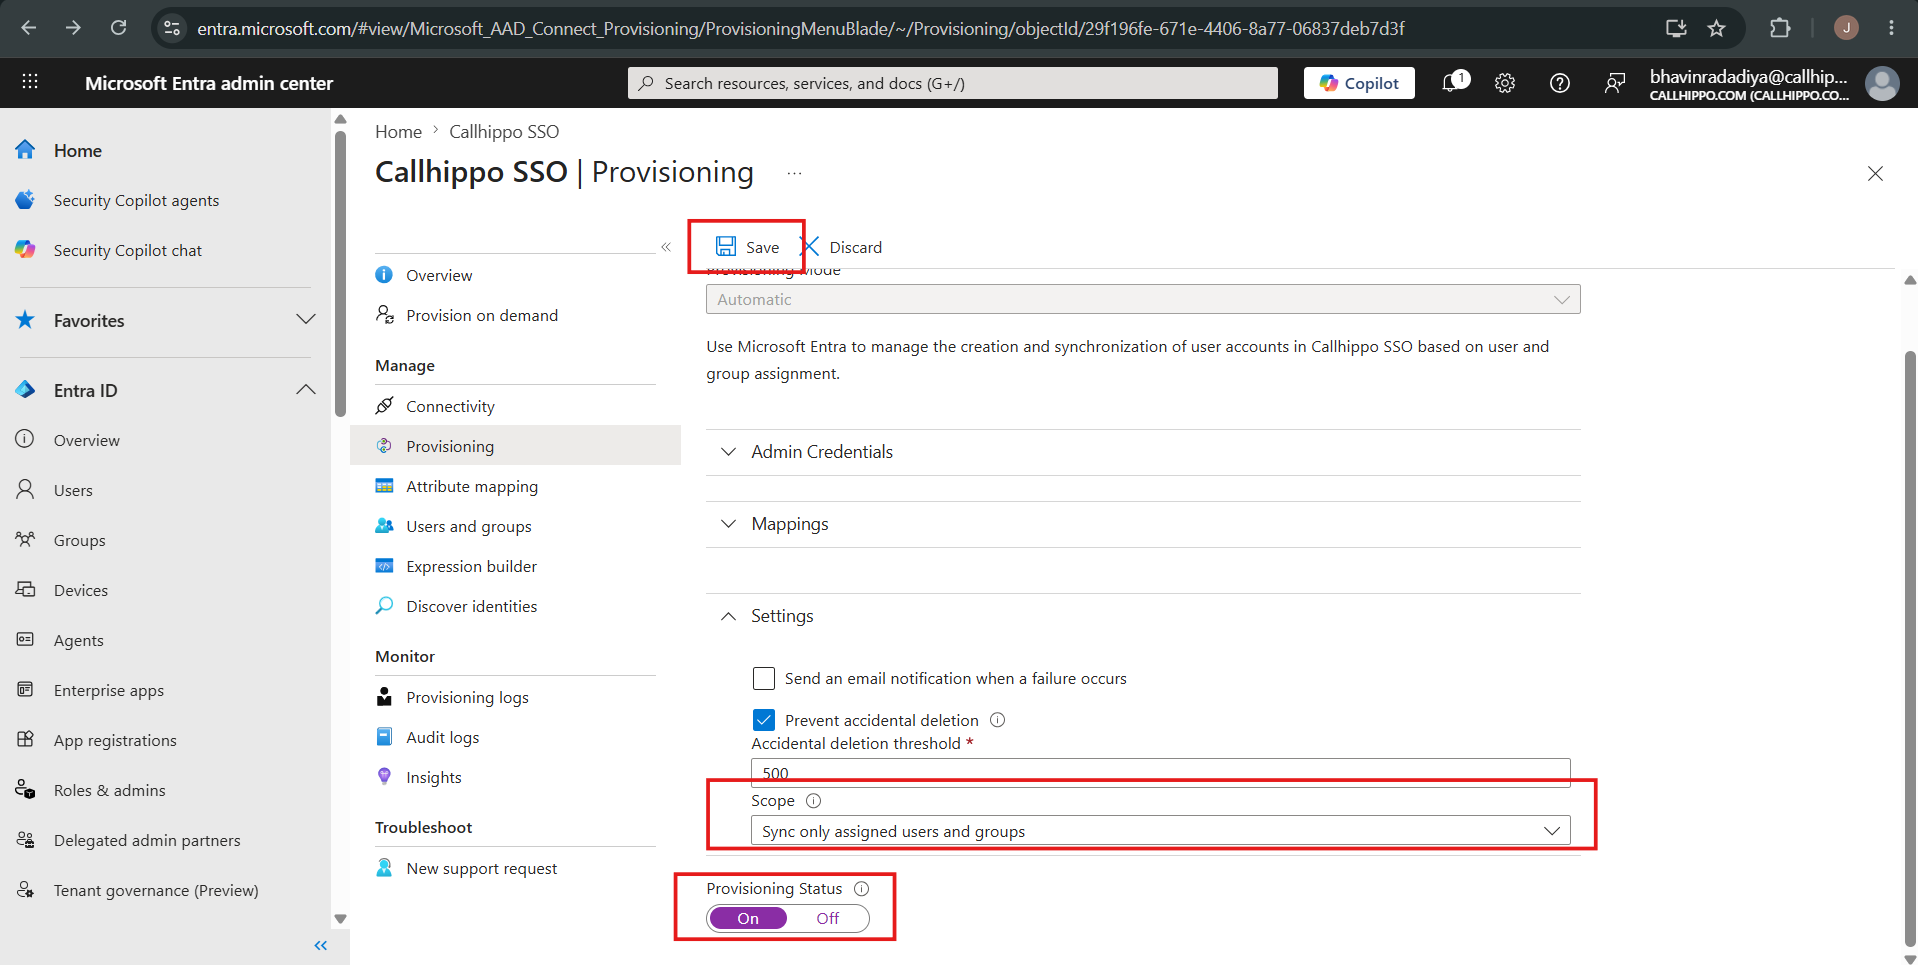This screenshot has height=965, width=1918.
Task: Click the search resources box
Action: pyautogui.click(x=953, y=83)
